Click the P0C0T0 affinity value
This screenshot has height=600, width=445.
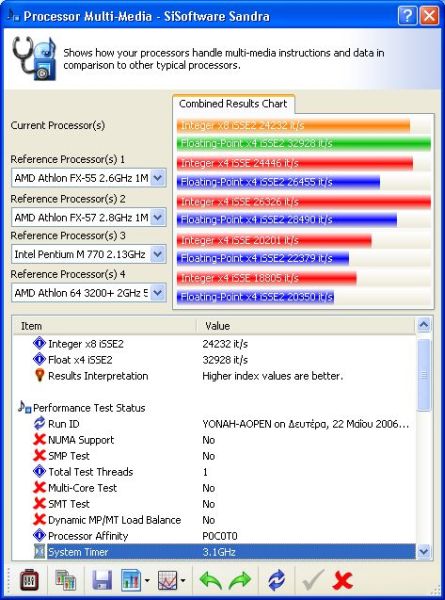tap(220, 536)
